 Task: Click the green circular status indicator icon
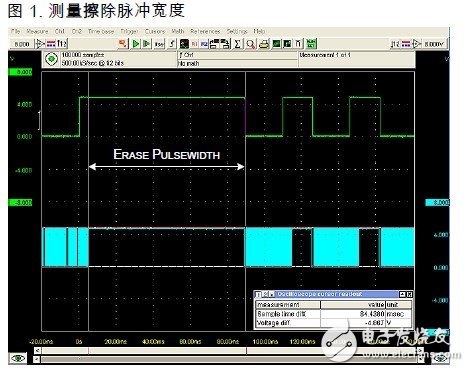point(51,59)
